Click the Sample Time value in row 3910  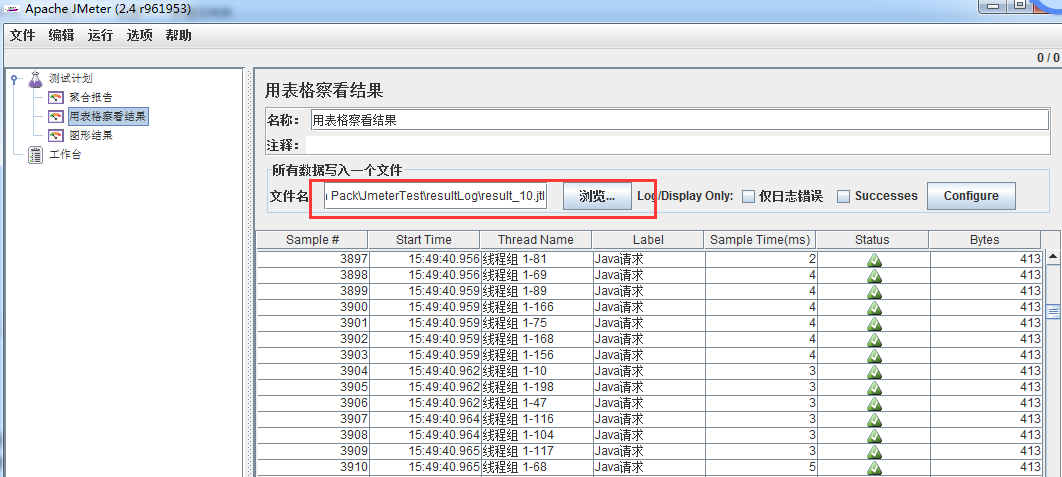(x=761, y=467)
